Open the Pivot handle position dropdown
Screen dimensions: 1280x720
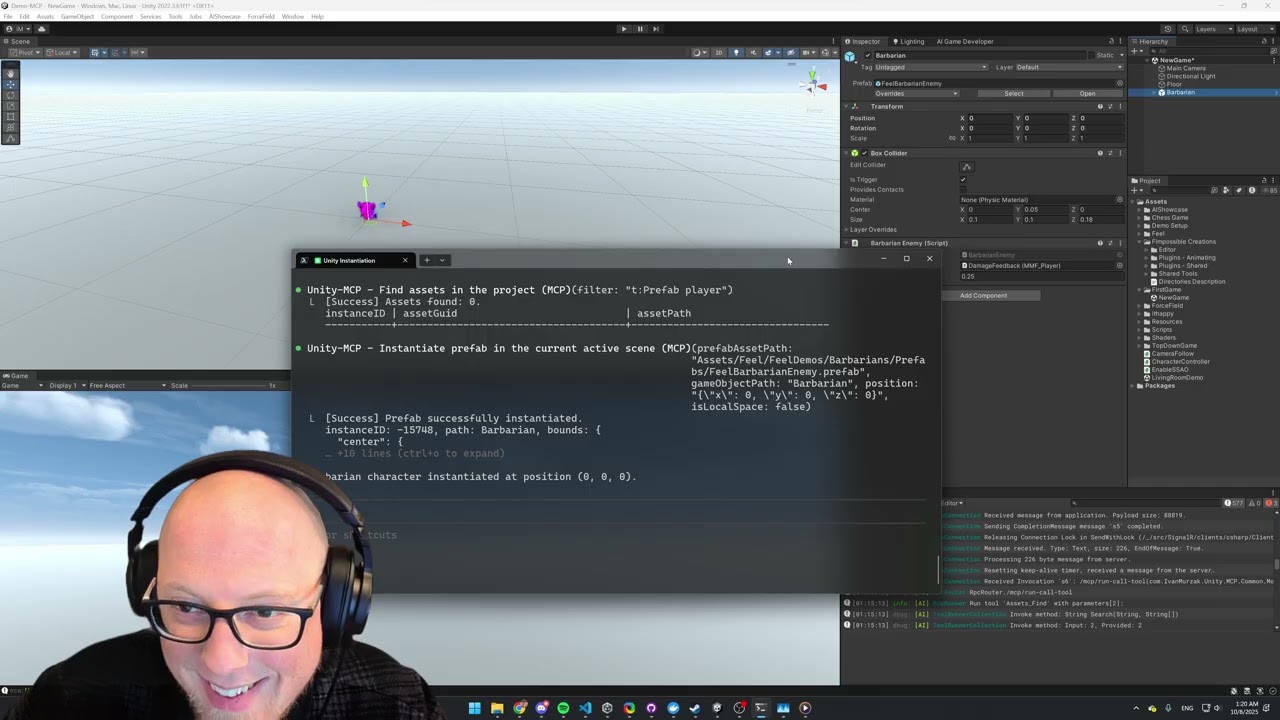(24, 52)
